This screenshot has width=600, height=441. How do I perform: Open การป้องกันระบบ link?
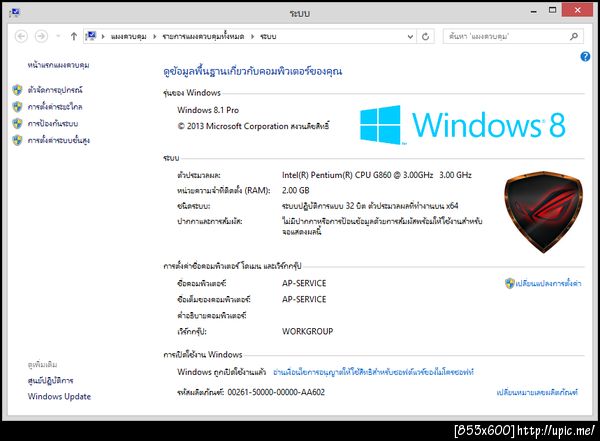[53, 124]
